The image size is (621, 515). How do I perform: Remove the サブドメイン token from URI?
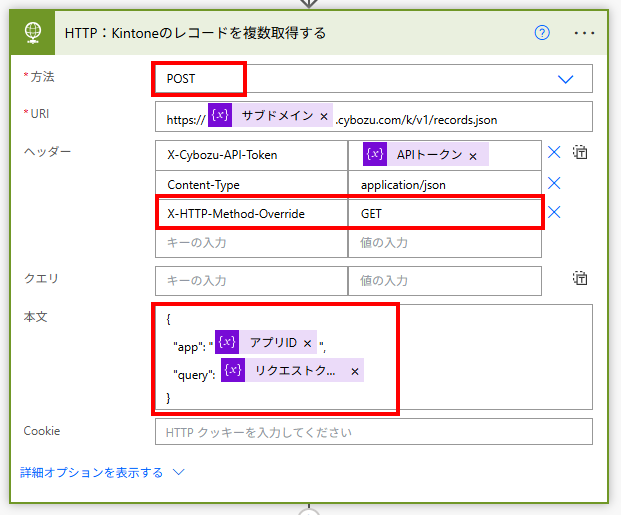(x=324, y=116)
